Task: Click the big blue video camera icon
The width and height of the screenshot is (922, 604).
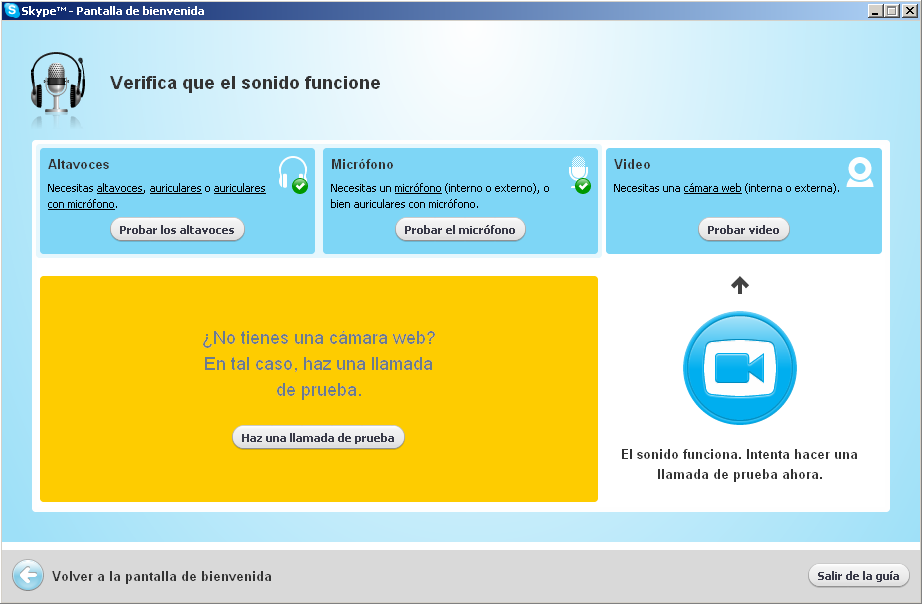Action: point(740,368)
